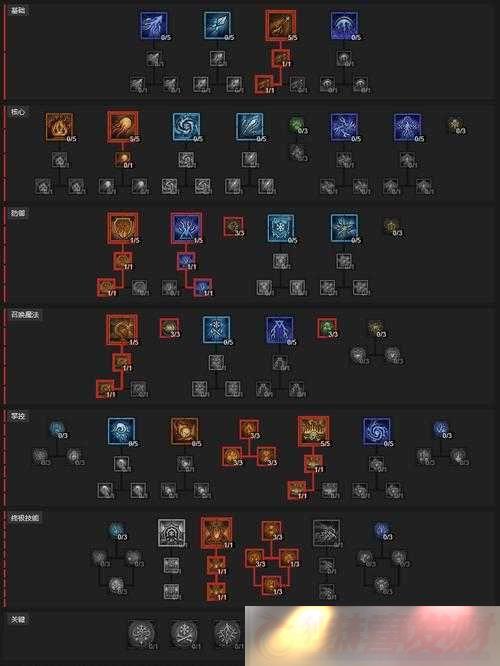
Task: Select the Hydra skill in 召唤魔法 section
Action: point(122,330)
